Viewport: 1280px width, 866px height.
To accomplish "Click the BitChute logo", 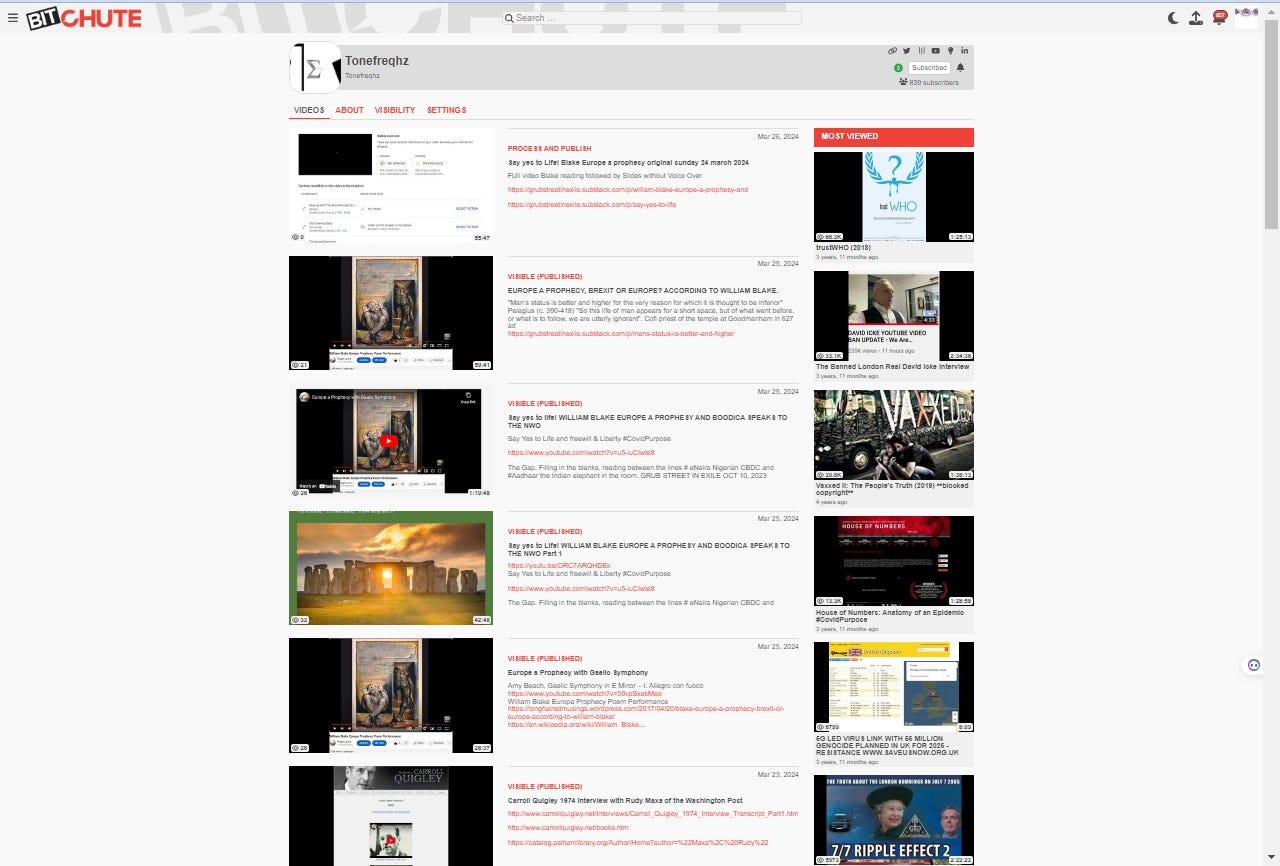I will tap(84, 18).
